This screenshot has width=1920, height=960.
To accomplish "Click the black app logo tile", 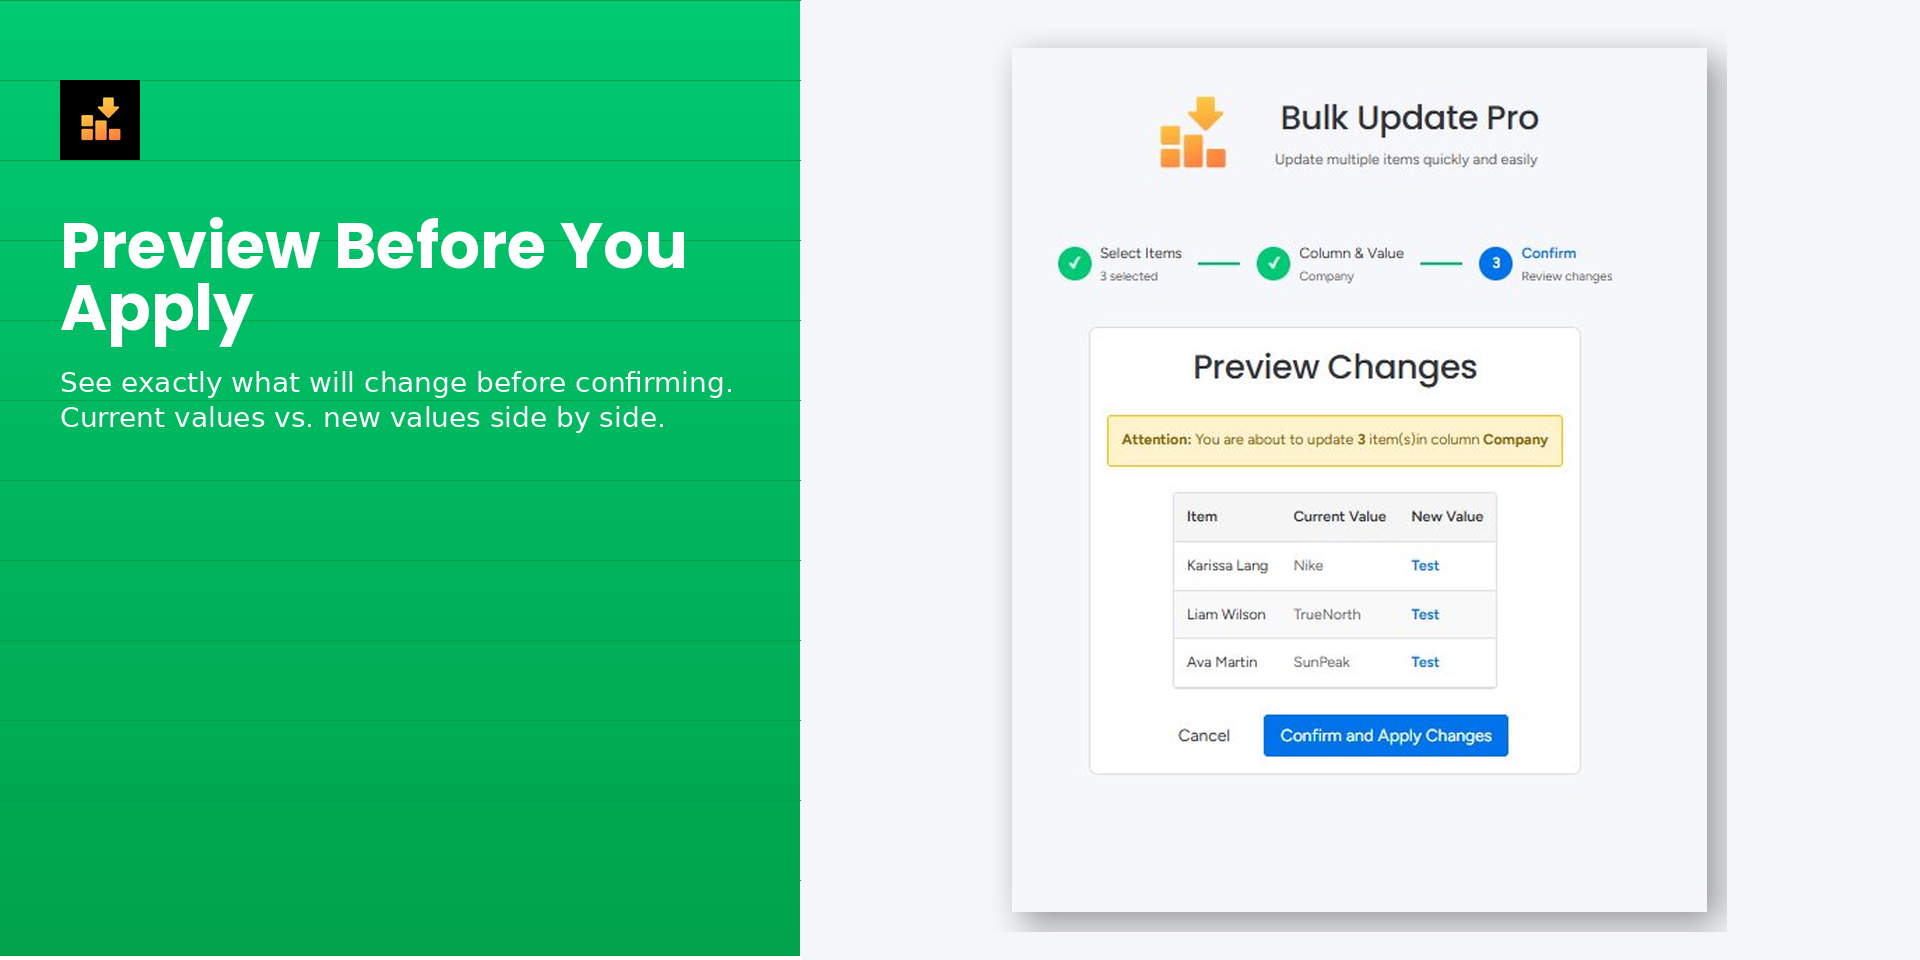I will click(100, 120).
